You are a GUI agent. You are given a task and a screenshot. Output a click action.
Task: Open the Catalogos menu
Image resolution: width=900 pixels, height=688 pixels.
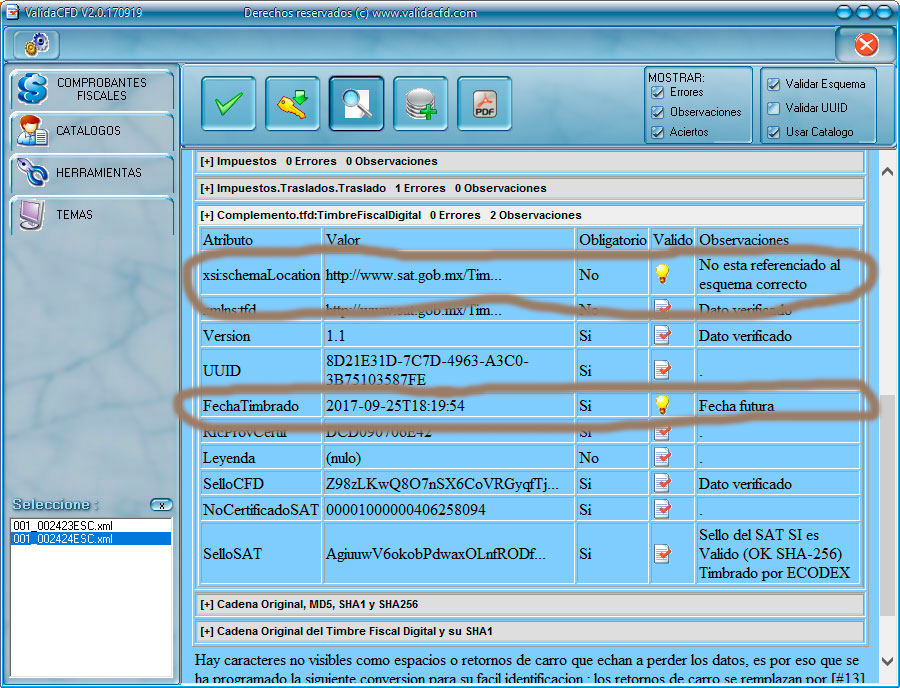92,131
